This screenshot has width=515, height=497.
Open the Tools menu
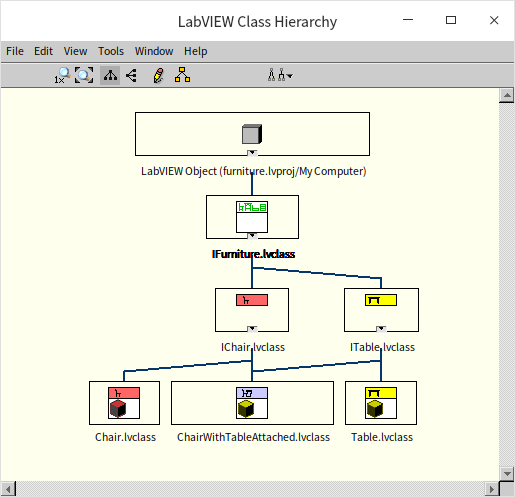111,51
